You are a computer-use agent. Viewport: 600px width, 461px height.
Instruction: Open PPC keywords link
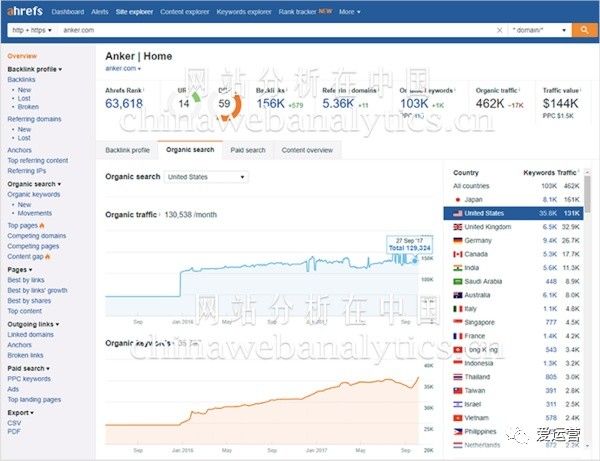(x=29, y=379)
